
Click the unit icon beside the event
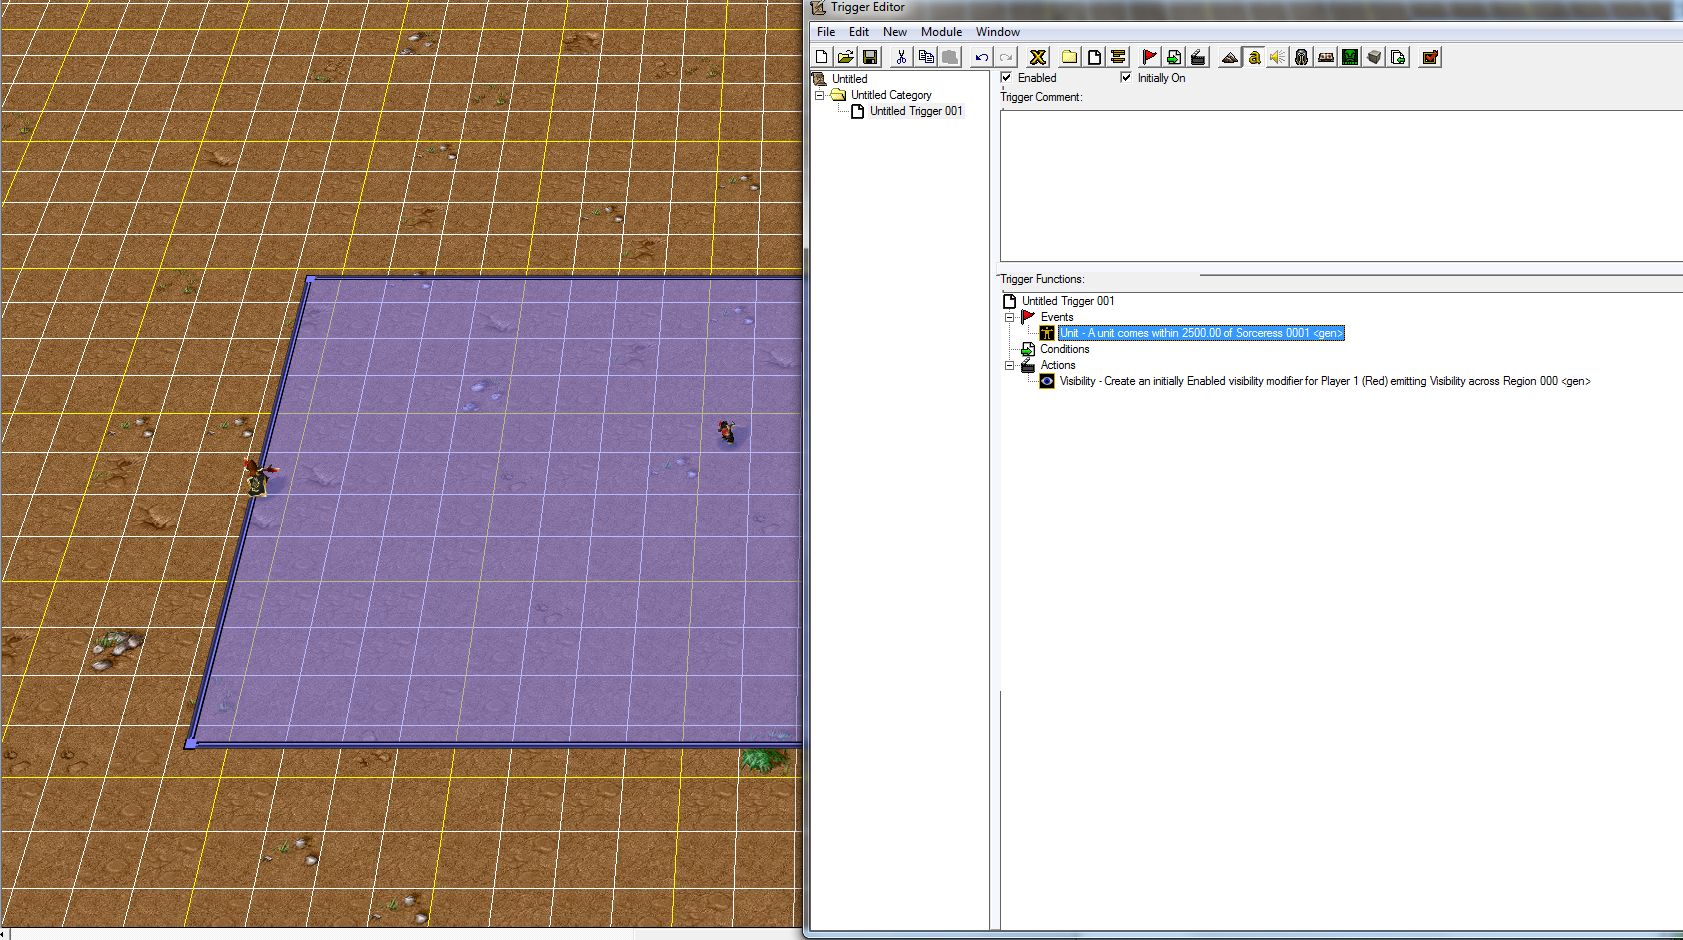coord(1047,333)
